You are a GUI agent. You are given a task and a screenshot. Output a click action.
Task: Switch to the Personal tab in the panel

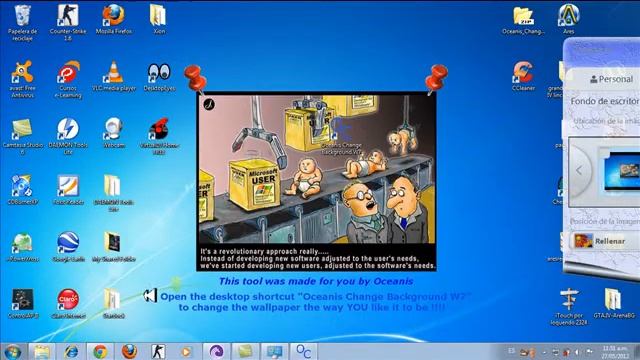(611, 79)
